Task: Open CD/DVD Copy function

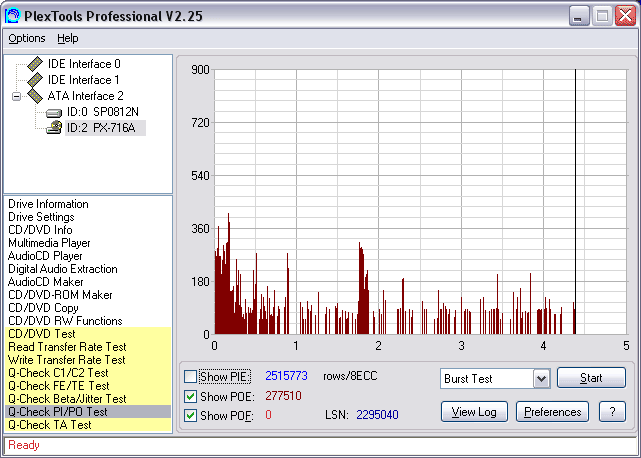Action: pos(43,308)
